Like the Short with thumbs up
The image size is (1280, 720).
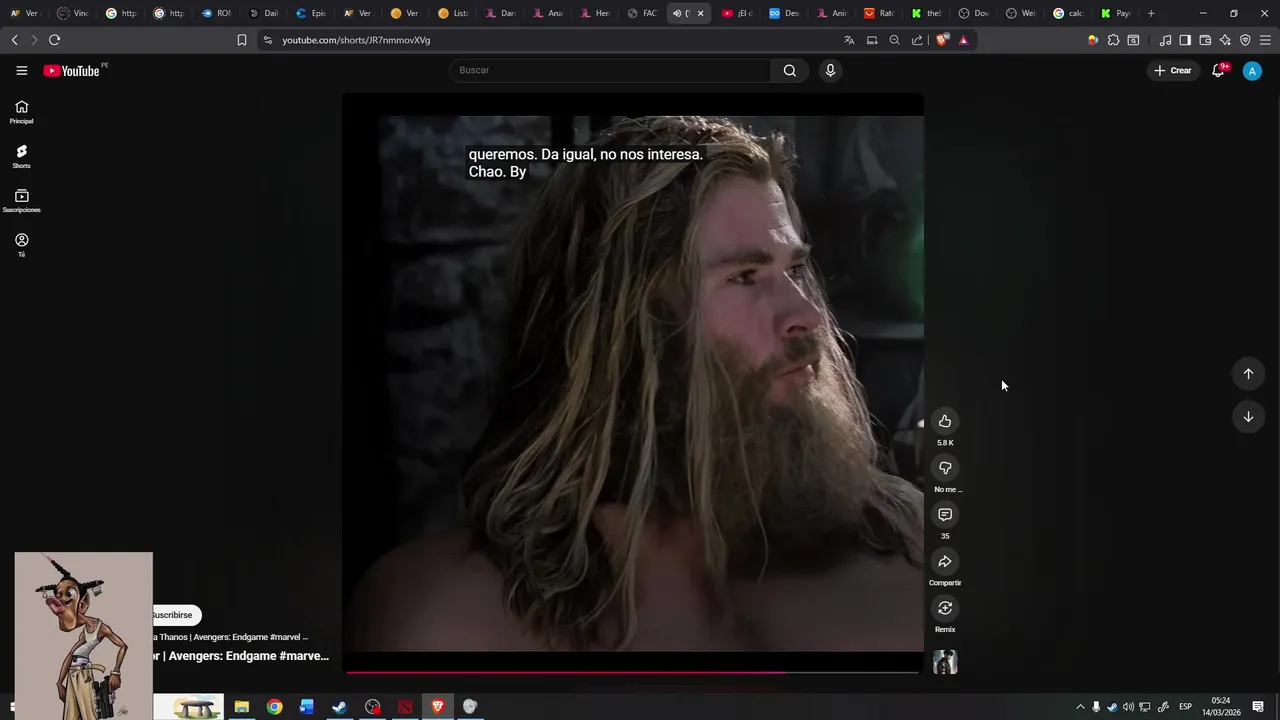pyautogui.click(x=945, y=421)
